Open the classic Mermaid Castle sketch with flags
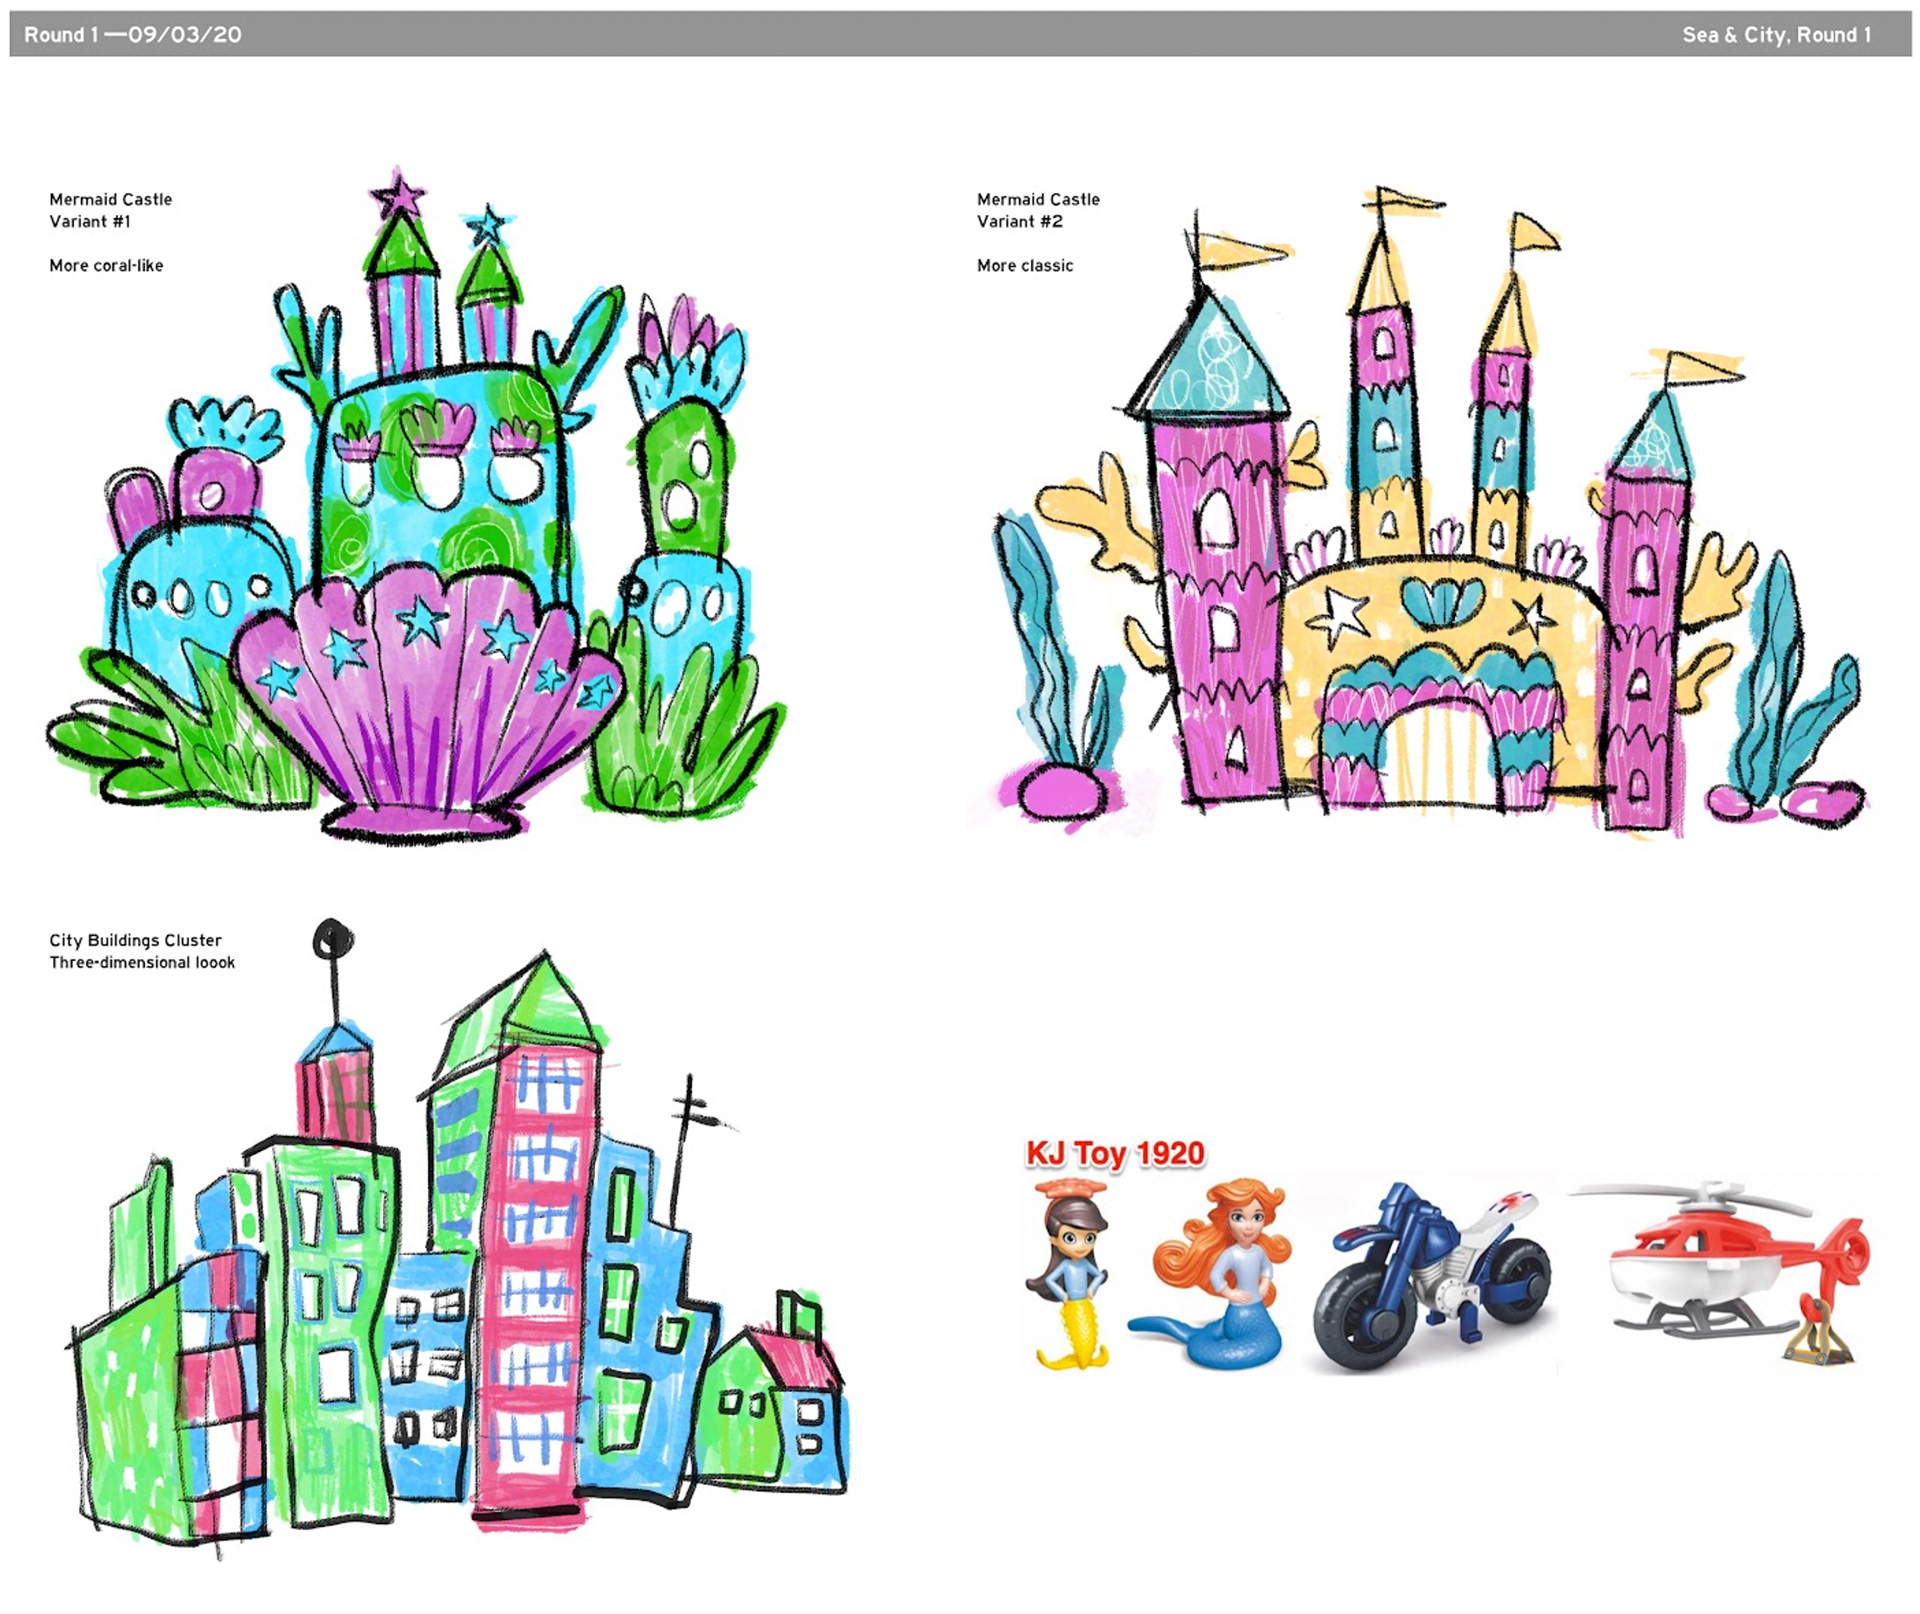Image resolution: width=1920 pixels, height=1614 pixels. [x=1430, y=510]
